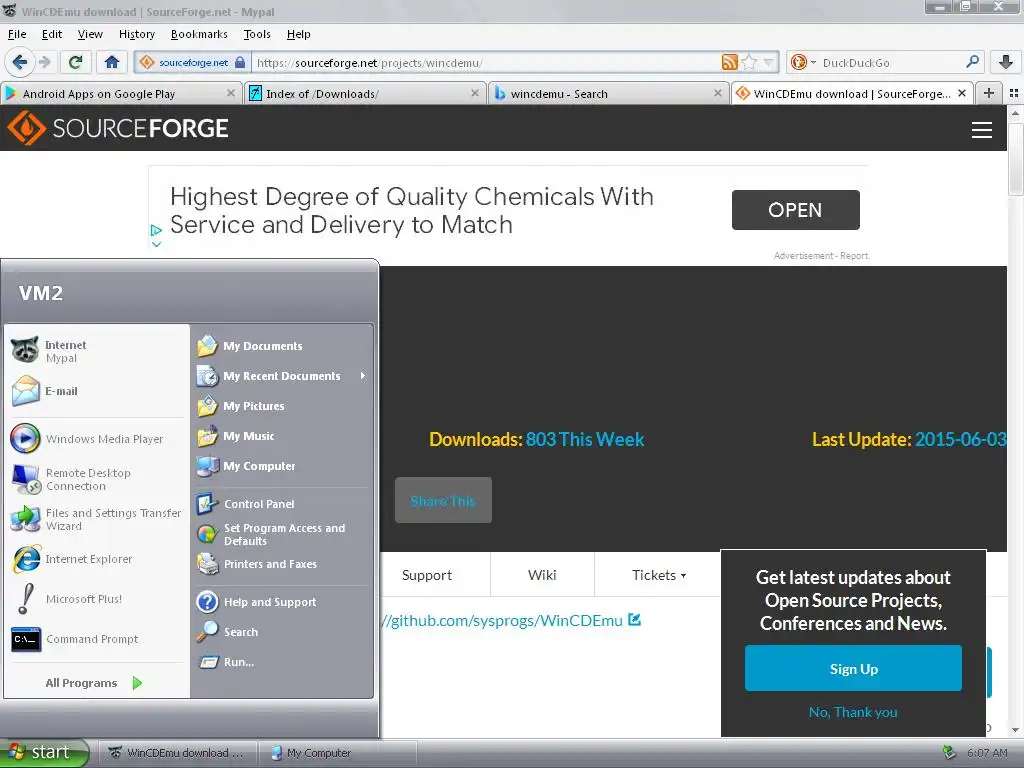Image resolution: width=1024 pixels, height=768 pixels.
Task: Click the system tray network icon
Action: pos(950,753)
